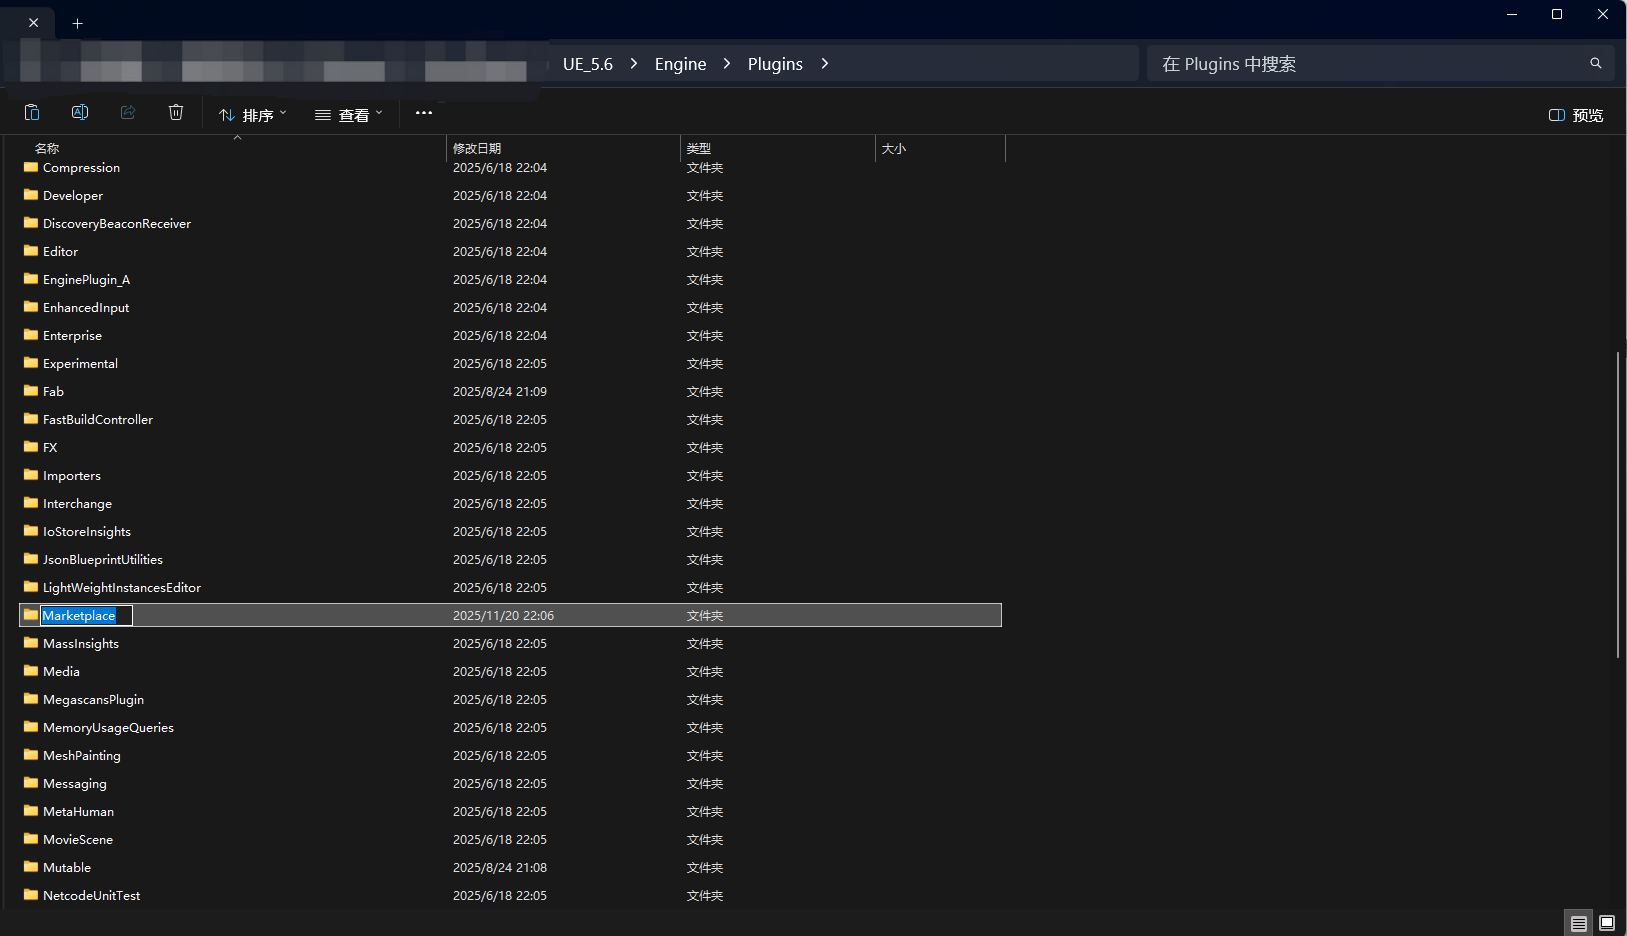
Task: Navigate to Engine in the breadcrumb path
Action: coord(680,64)
